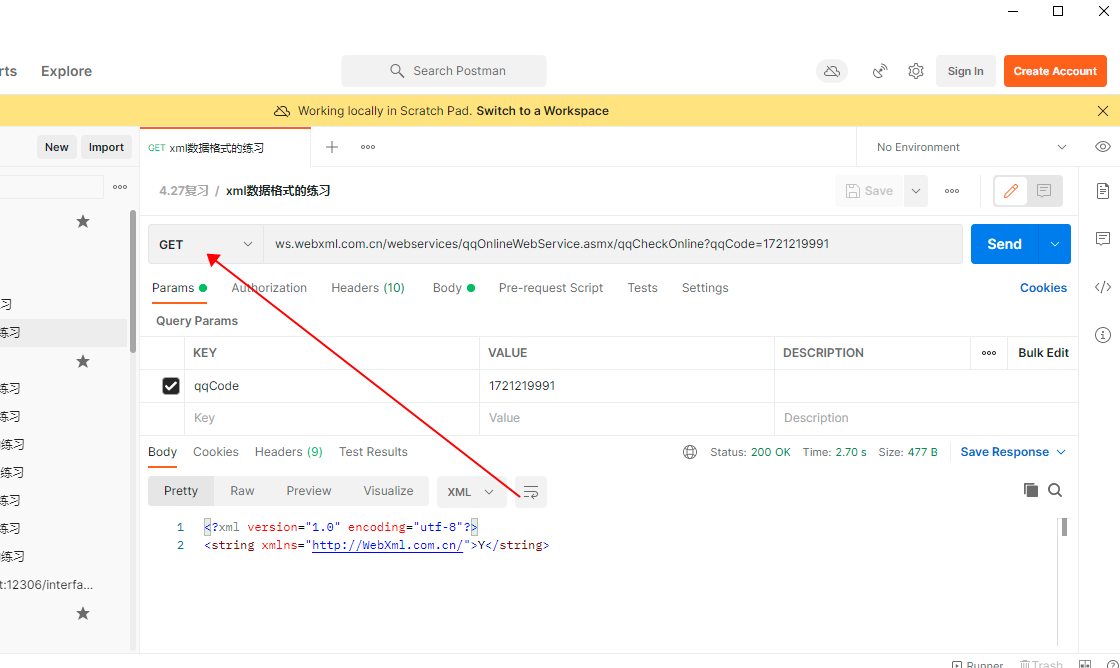Screen dimensions: 1120x668
Task: Click the request URL field
Action: [x=613, y=244]
